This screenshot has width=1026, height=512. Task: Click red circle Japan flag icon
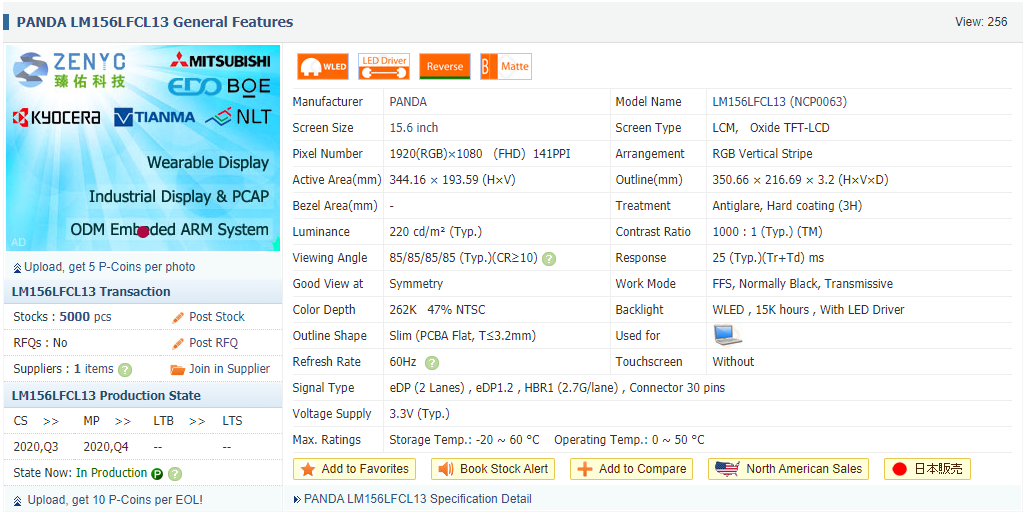(900, 469)
